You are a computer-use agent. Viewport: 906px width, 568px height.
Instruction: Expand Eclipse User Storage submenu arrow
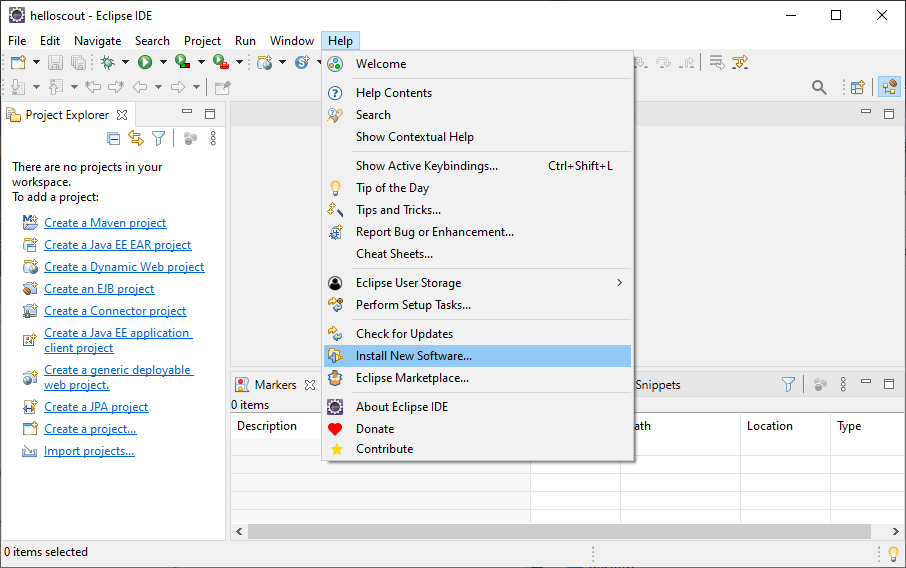[619, 283]
